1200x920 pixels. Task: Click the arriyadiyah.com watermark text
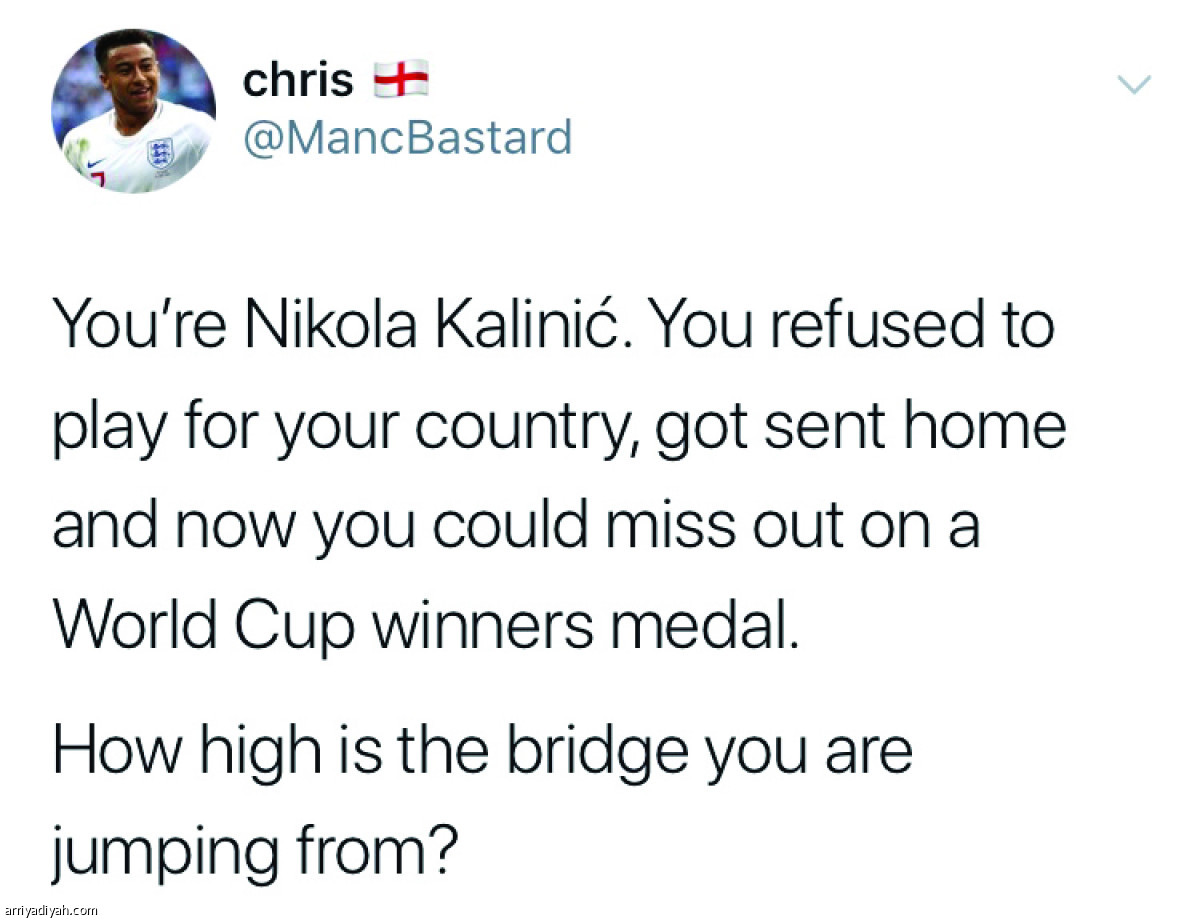(x=50, y=910)
